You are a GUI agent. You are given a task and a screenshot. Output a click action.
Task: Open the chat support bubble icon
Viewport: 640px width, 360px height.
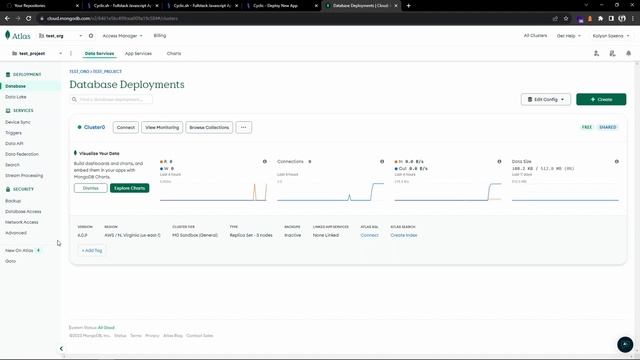point(625,344)
